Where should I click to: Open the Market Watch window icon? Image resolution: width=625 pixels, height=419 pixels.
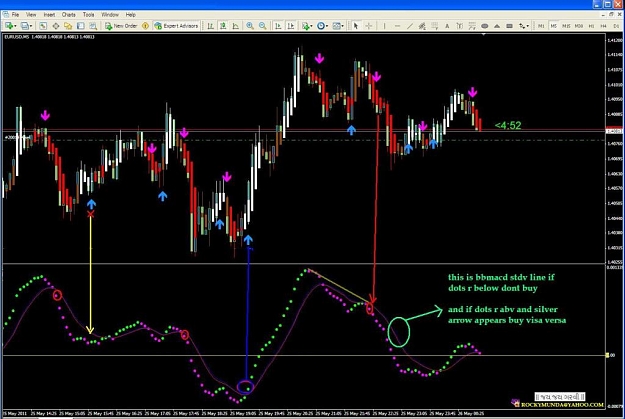pos(43,26)
